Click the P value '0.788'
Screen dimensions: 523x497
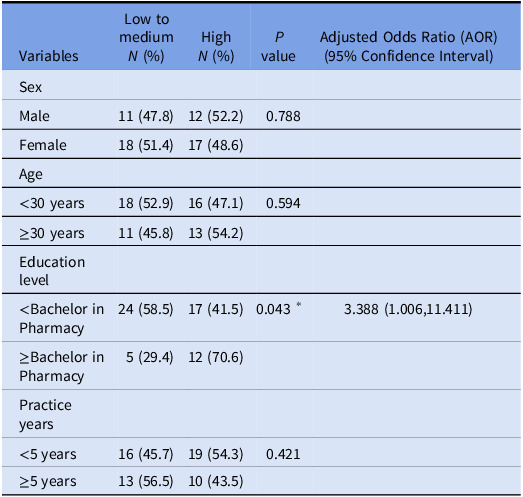click(x=283, y=116)
